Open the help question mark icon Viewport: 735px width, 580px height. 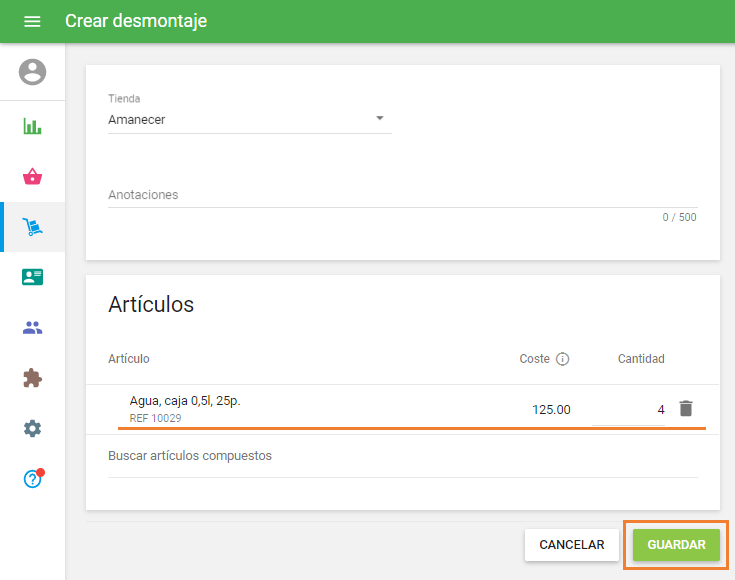(32, 479)
